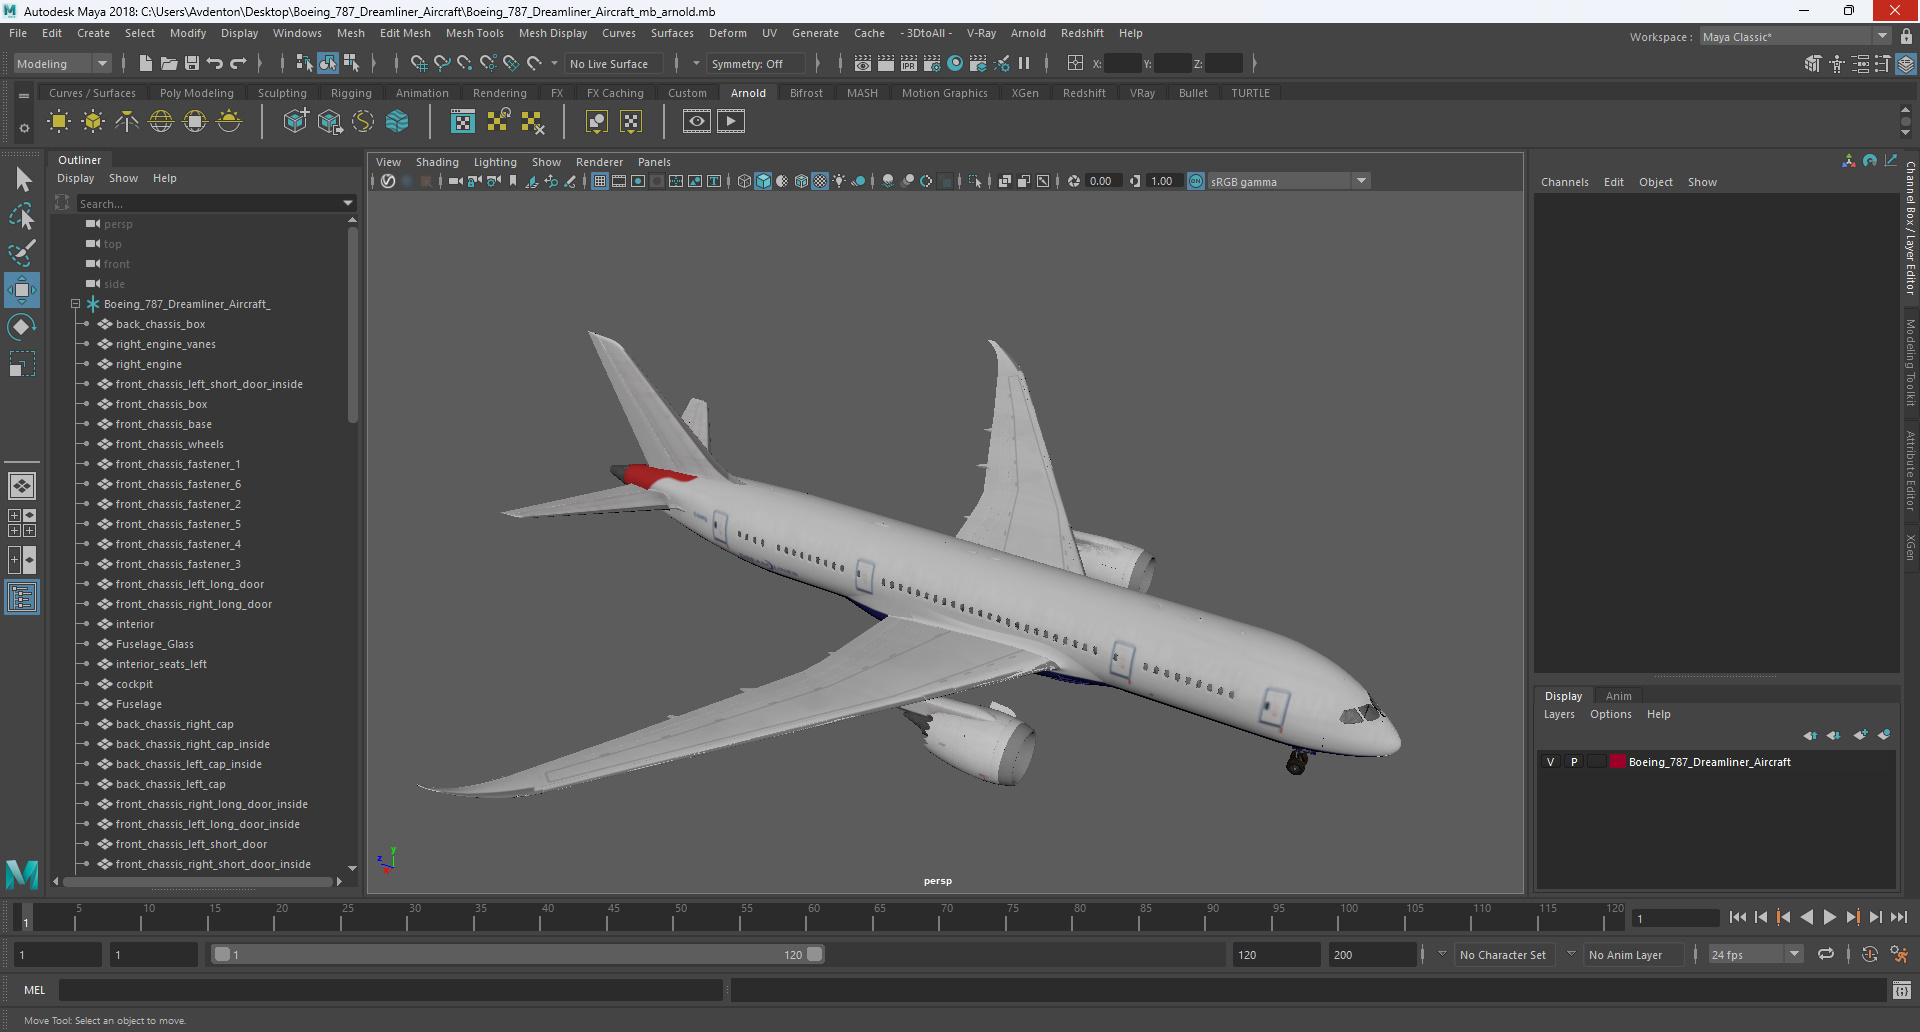Activate the Rotate tool in toolbox
Viewport: 1920px width, 1032px height.
[22, 327]
